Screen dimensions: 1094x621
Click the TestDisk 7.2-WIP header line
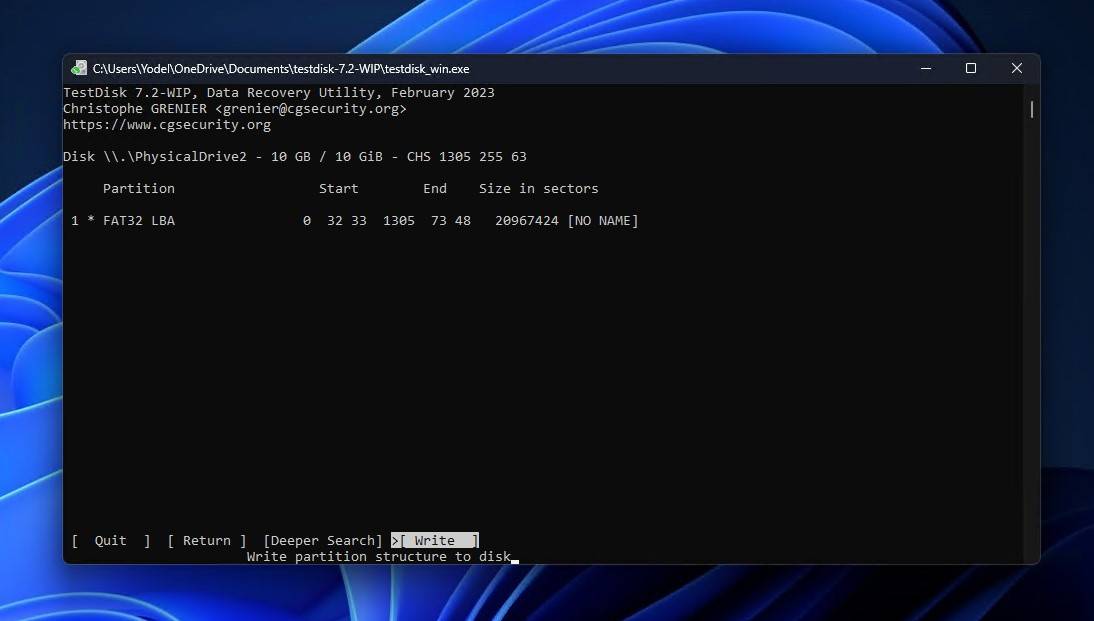pyautogui.click(x=278, y=93)
